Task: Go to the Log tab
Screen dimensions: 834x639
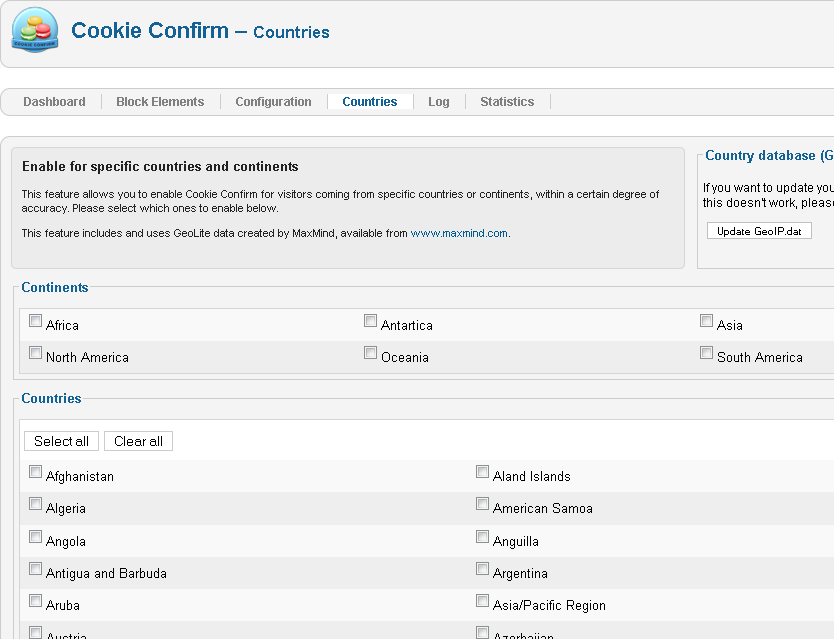Action: 439,102
